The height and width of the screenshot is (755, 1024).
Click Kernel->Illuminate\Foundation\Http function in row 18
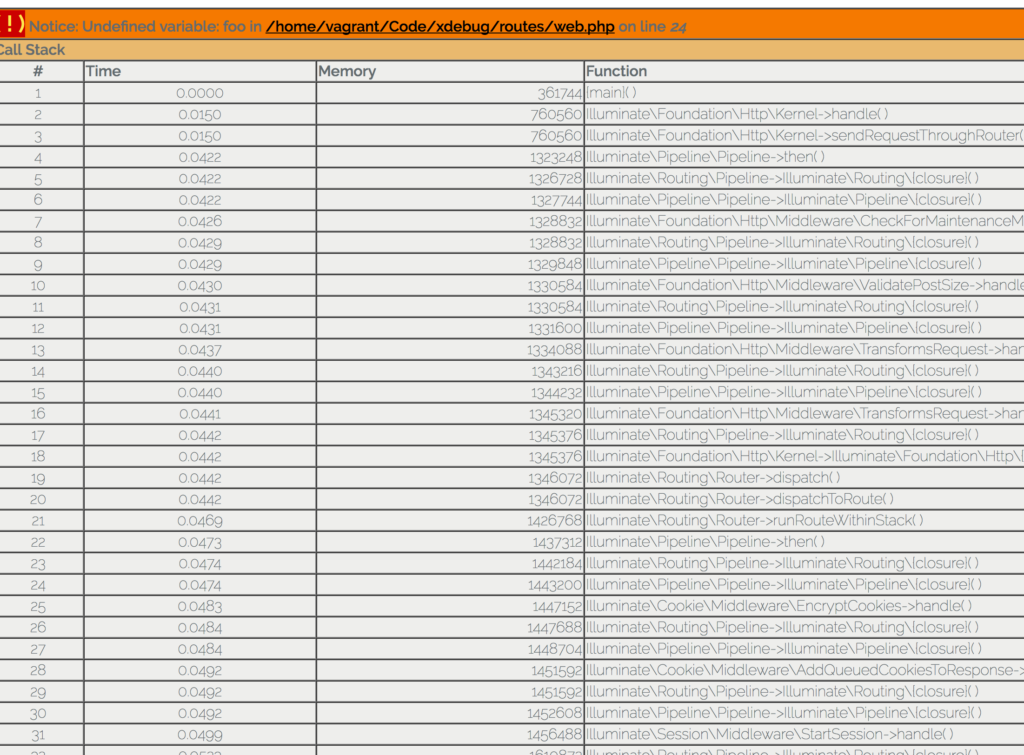point(805,456)
